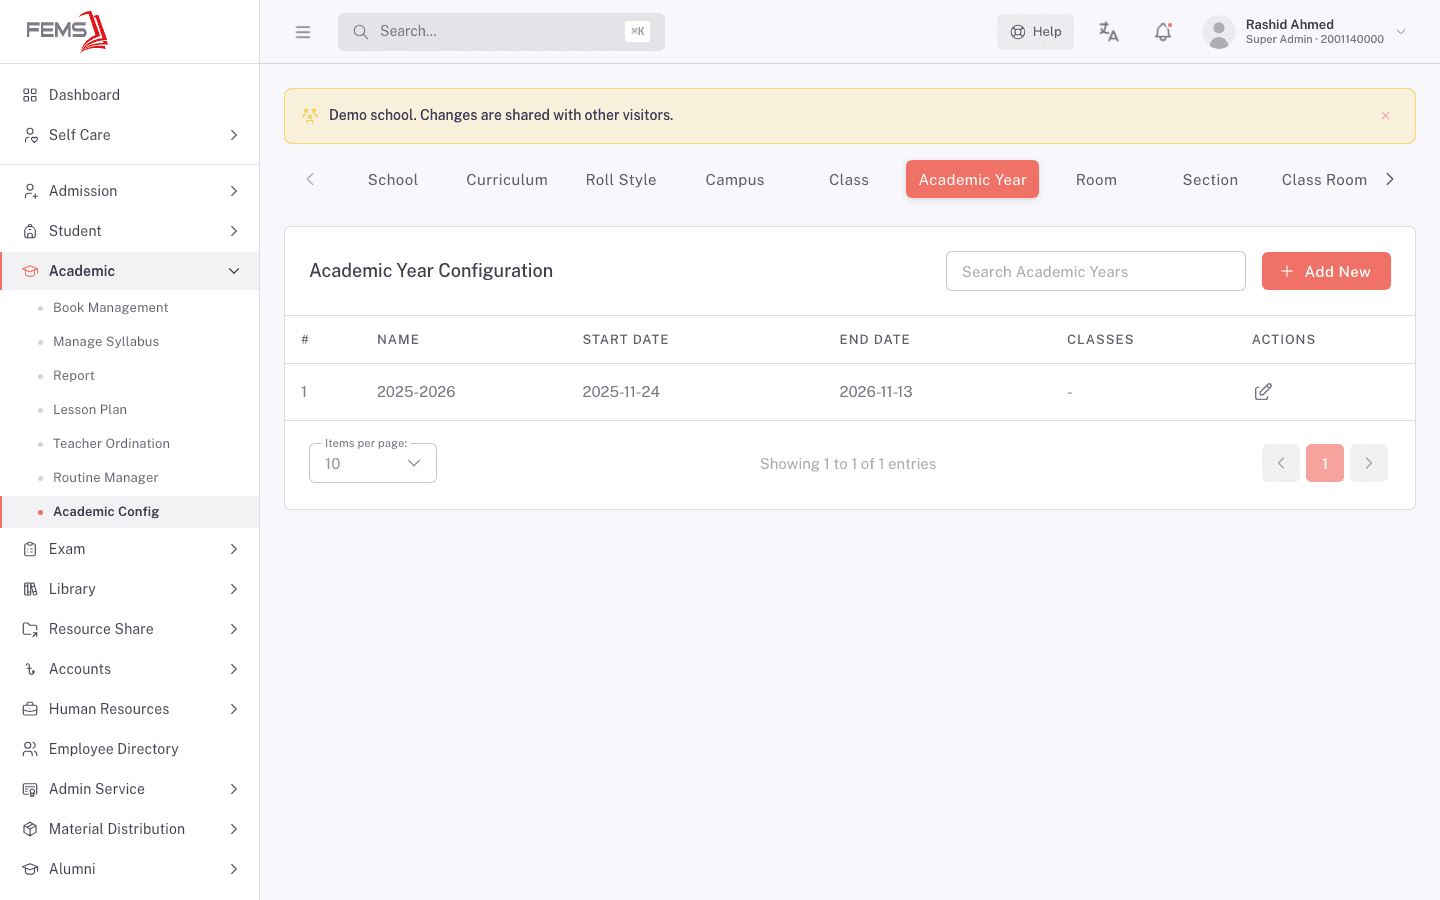Open the notifications bell

pos(1163,32)
